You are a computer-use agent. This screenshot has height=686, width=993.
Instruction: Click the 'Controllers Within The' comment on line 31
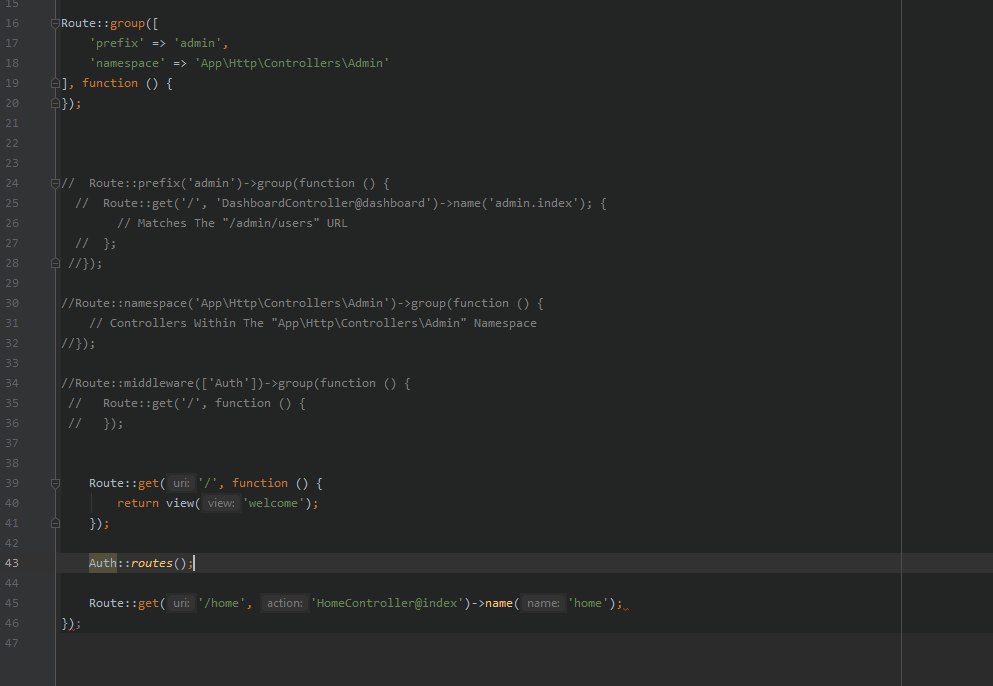[x=186, y=323]
